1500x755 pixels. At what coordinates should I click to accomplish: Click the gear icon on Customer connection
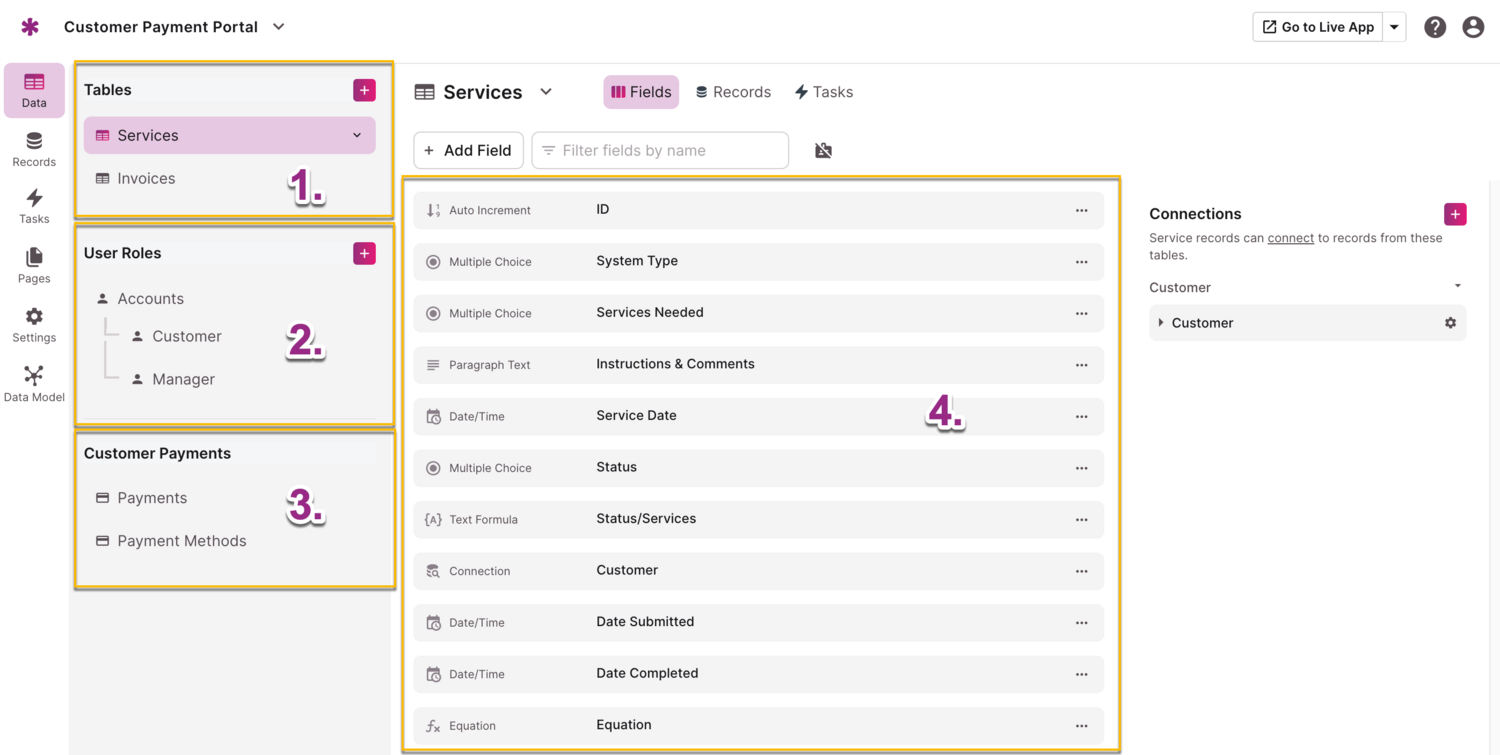pyautogui.click(x=1450, y=322)
